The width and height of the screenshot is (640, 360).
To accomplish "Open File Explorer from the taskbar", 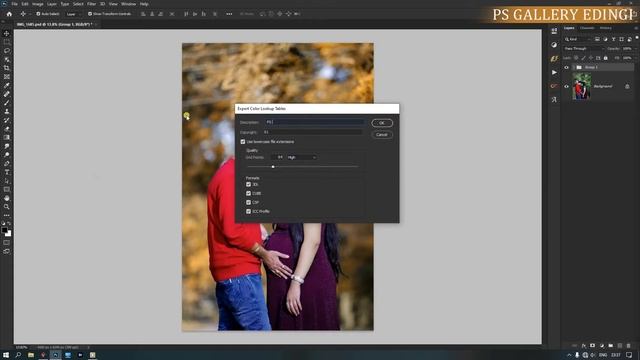I will [31, 355].
